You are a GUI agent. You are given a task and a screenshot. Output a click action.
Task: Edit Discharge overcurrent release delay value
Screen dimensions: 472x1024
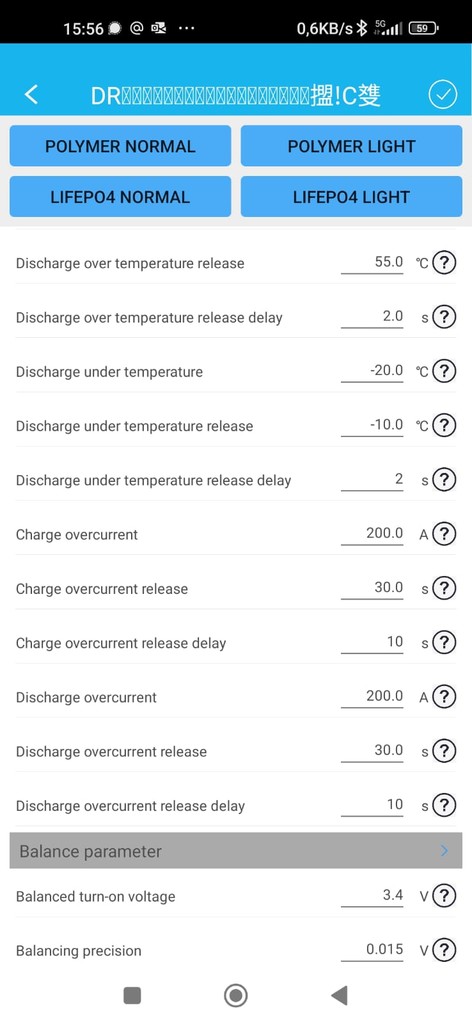tap(372, 805)
